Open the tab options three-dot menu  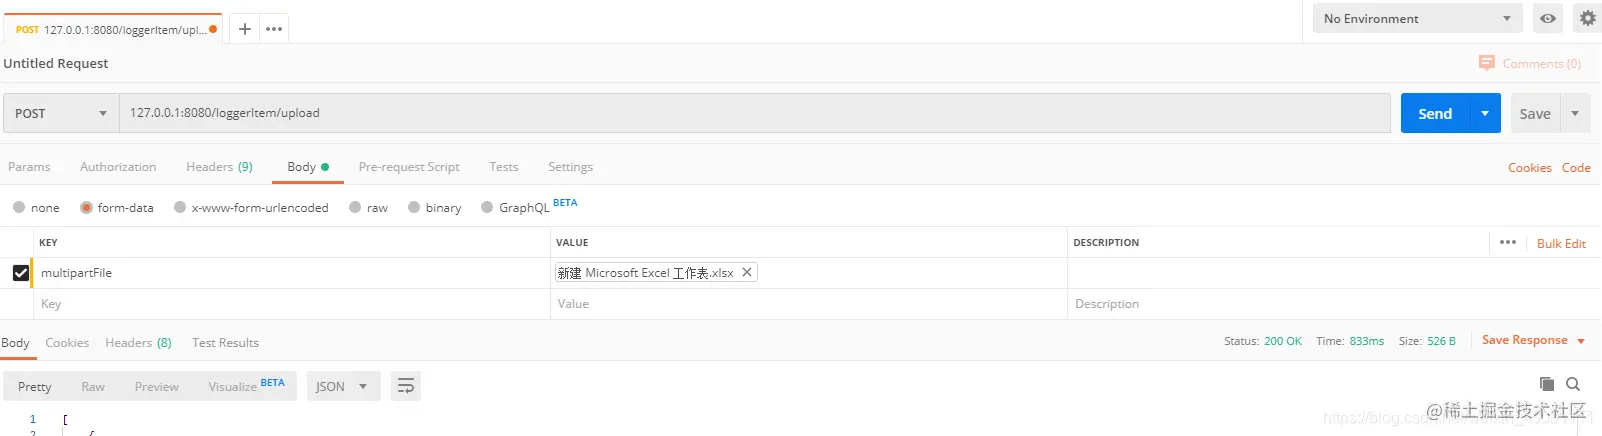coord(274,29)
